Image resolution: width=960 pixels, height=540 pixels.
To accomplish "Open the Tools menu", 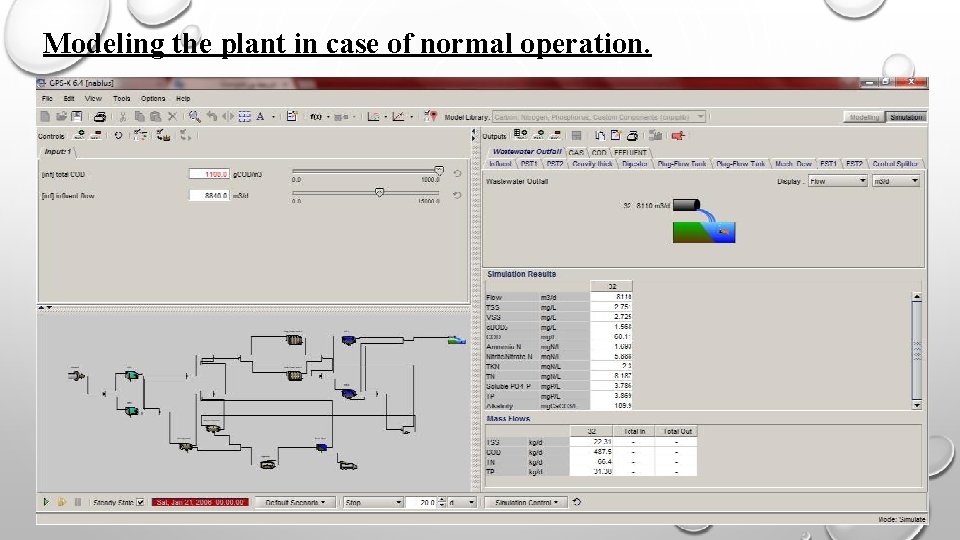I will click(x=121, y=98).
